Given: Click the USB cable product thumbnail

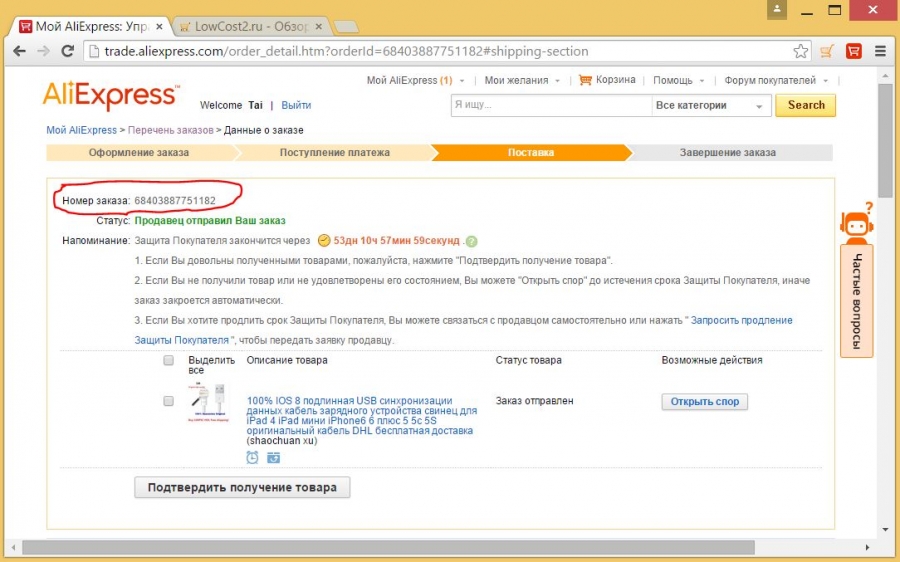Looking at the screenshot, I should 208,402.
